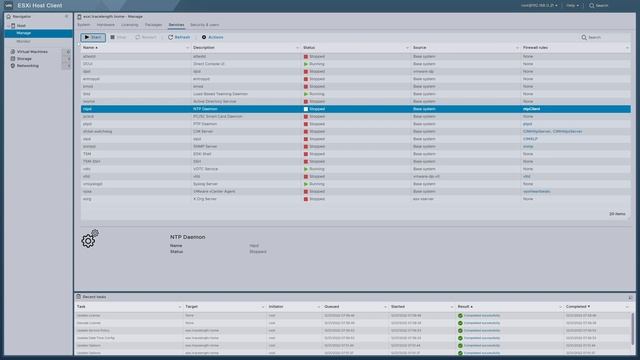Screen dimensions: 640x360
Task: Sort services by Firewall rules column
Action: coord(535,48)
